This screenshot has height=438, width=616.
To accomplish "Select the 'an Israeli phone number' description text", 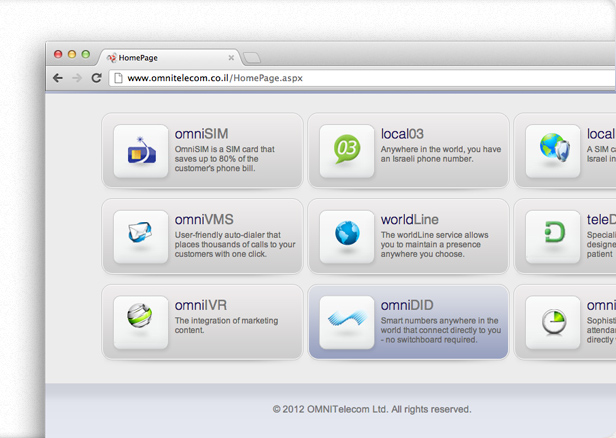I will tap(441, 154).
